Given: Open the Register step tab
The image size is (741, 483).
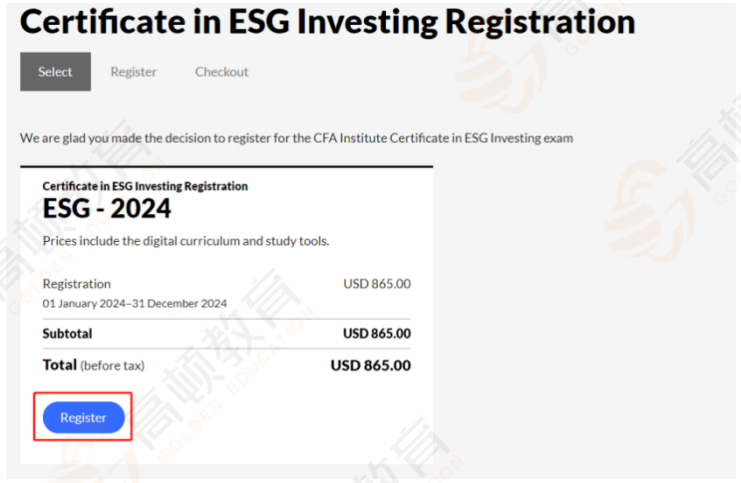Looking at the screenshot, I should pyautogui.click(x=133, y=72).
